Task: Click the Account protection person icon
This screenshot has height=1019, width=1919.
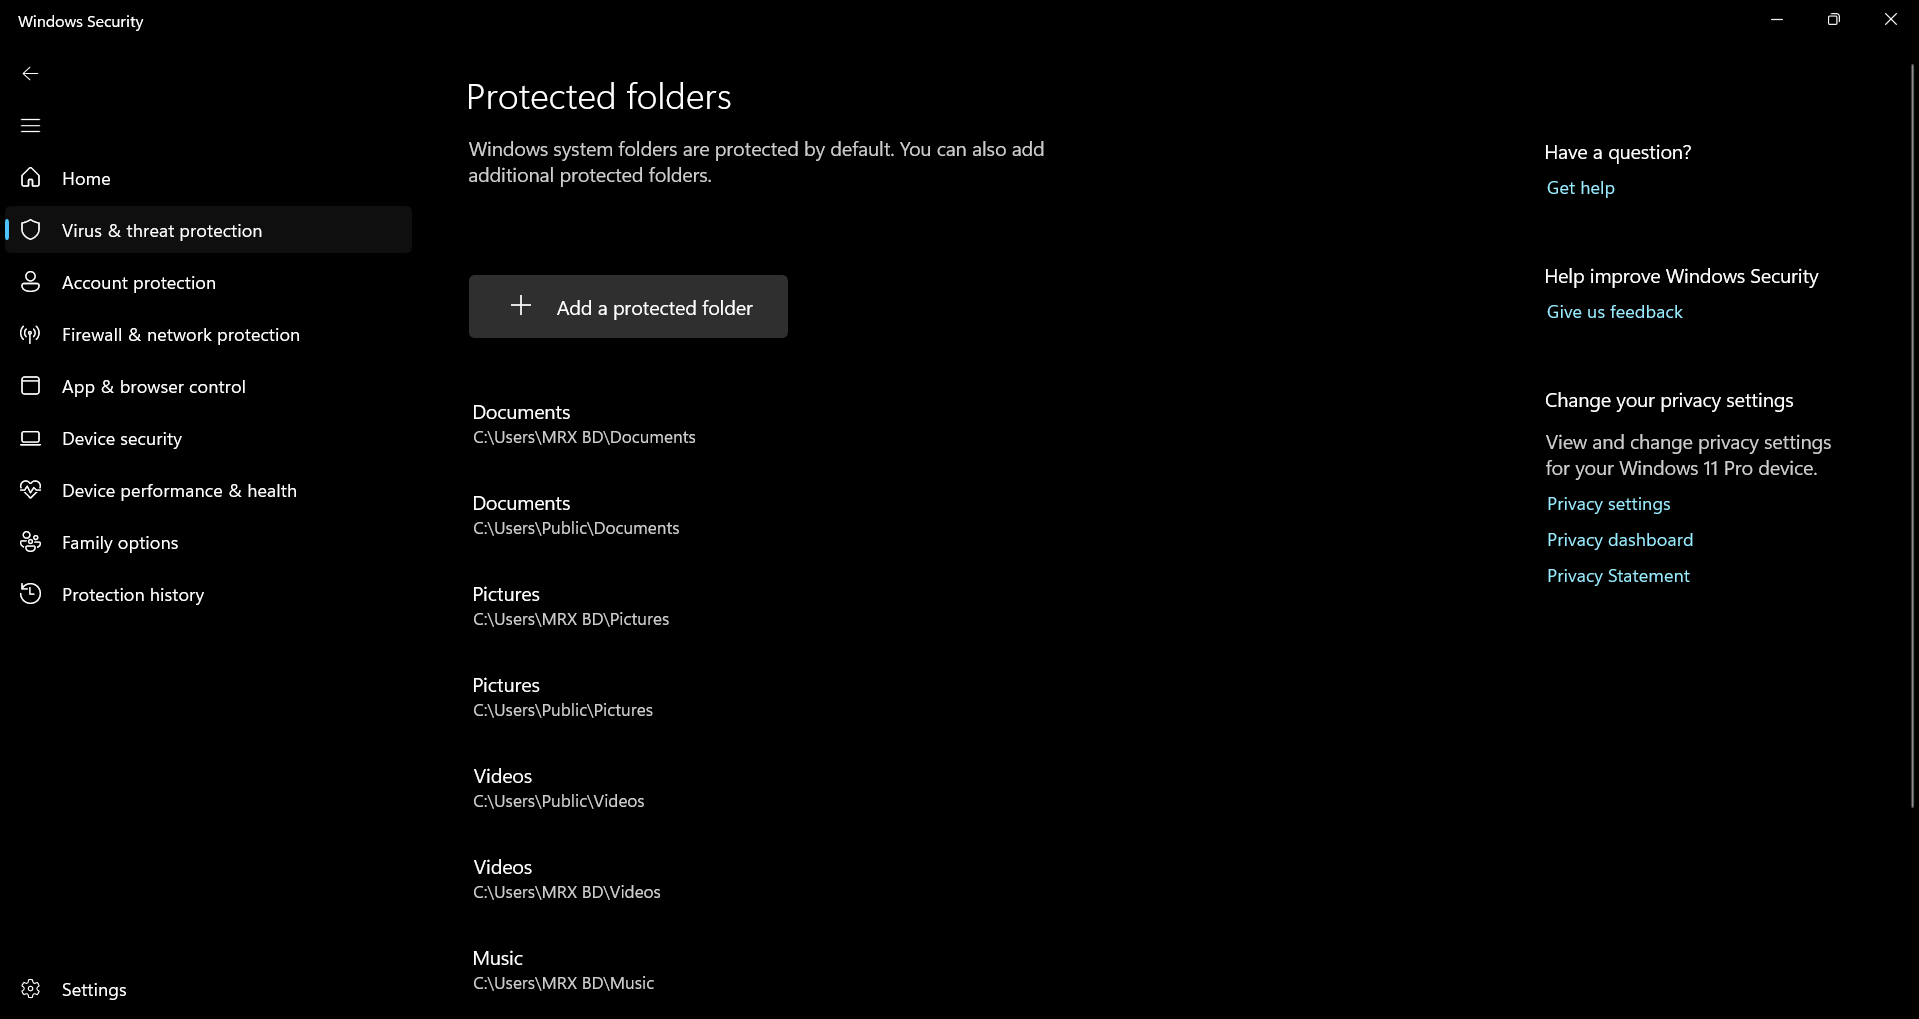Action: [x=31, y=282]
